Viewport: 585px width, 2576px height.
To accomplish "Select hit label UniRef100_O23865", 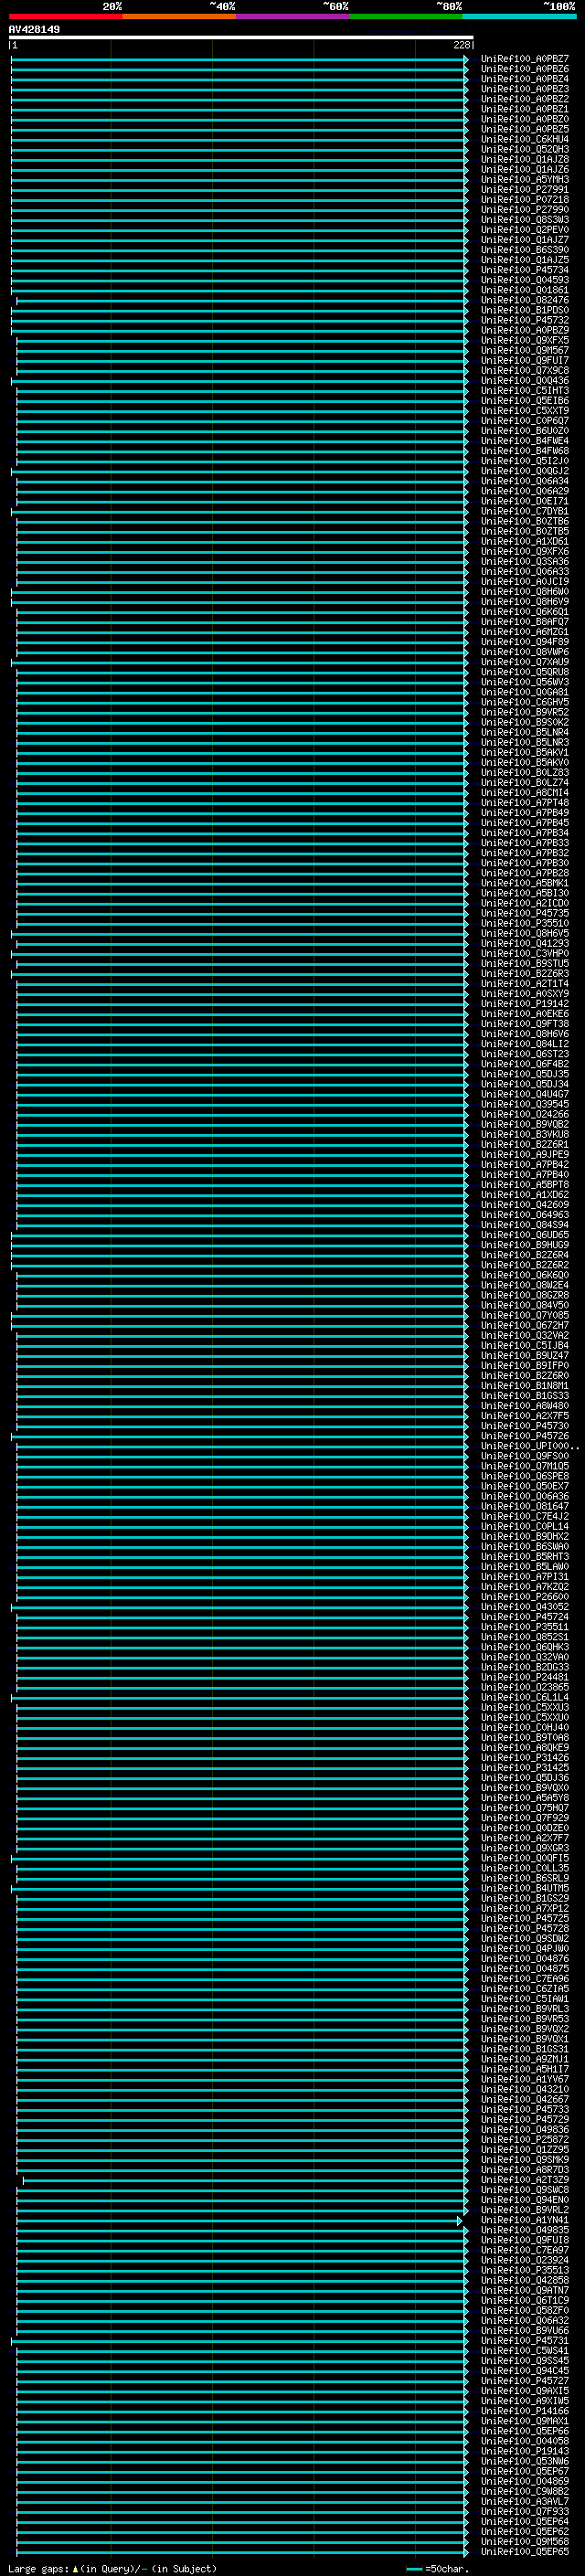I will pyautogui.click(x=525, y=1686).
